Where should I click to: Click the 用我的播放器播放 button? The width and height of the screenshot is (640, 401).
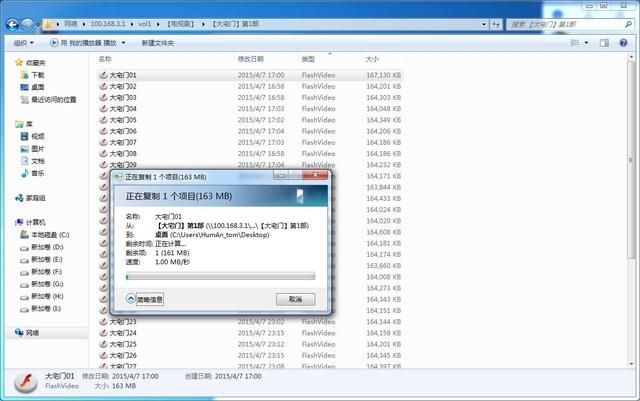coord(83,43)
